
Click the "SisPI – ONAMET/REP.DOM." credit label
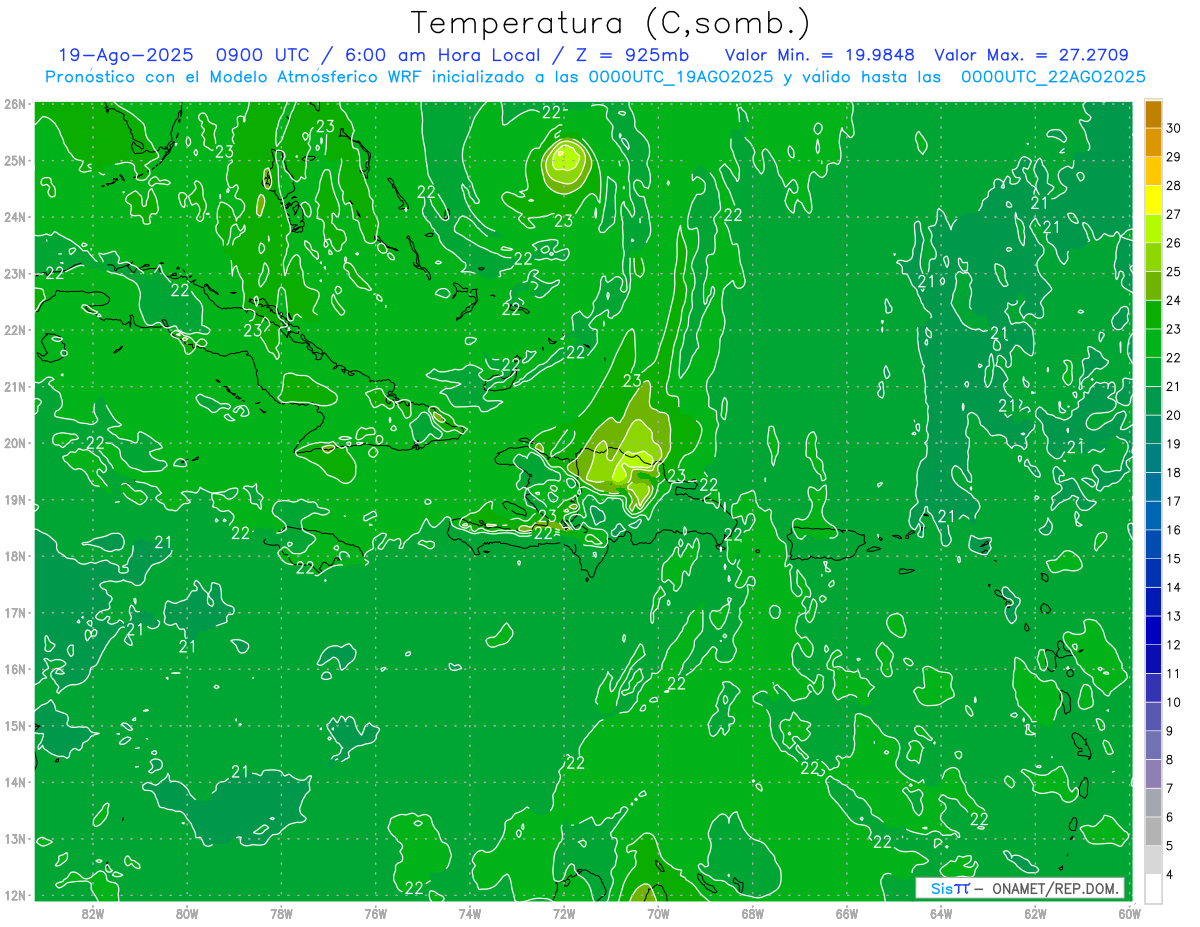point(1020,888)
